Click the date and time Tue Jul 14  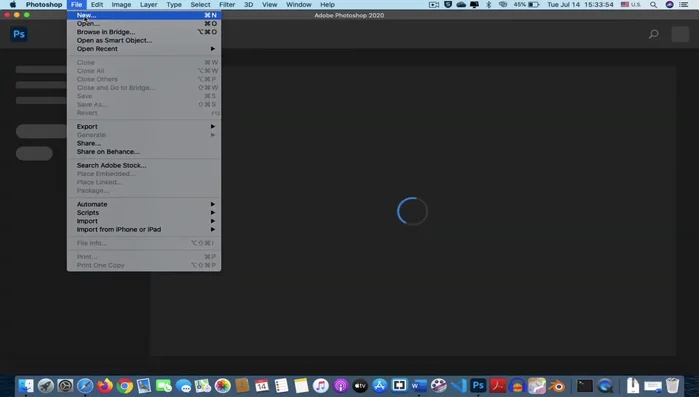(580, 4)
